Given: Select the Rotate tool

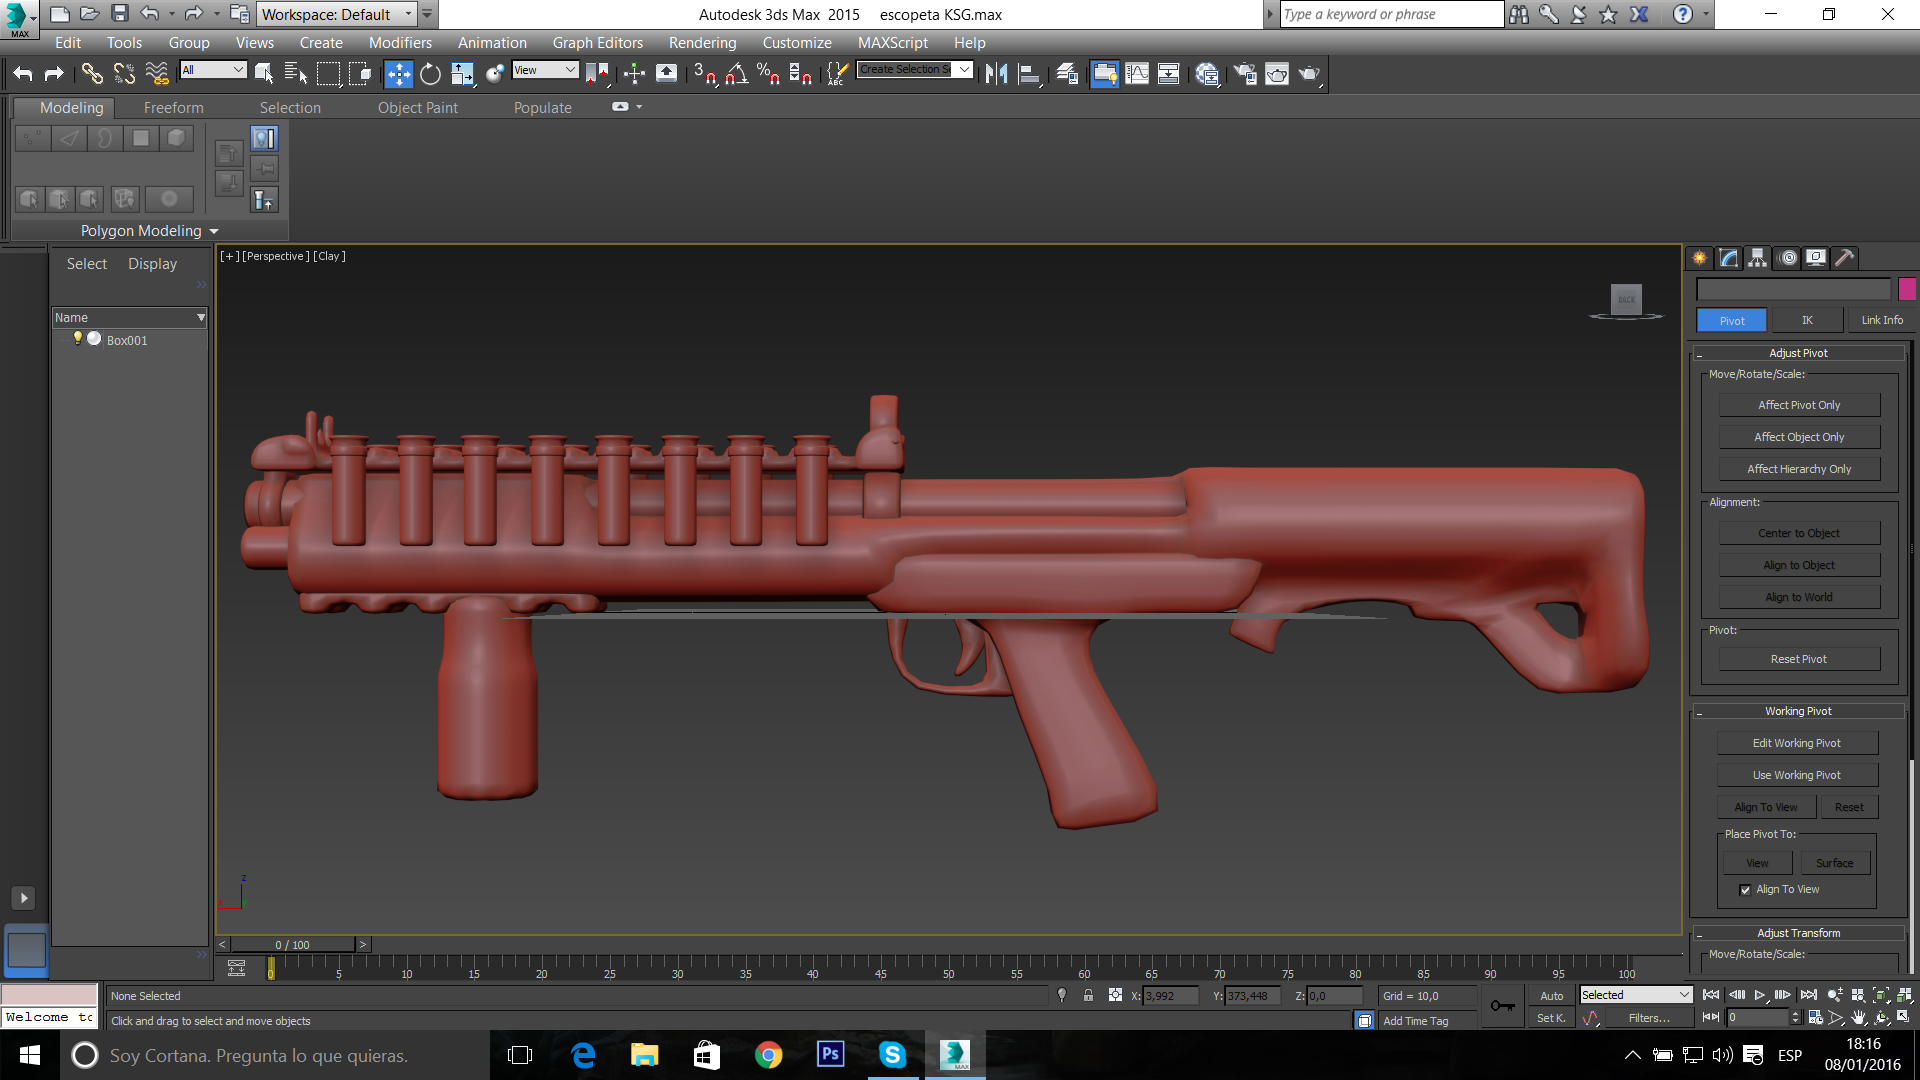Looking at the screenshot, I should pyautogui.click(x=430, y=73).
